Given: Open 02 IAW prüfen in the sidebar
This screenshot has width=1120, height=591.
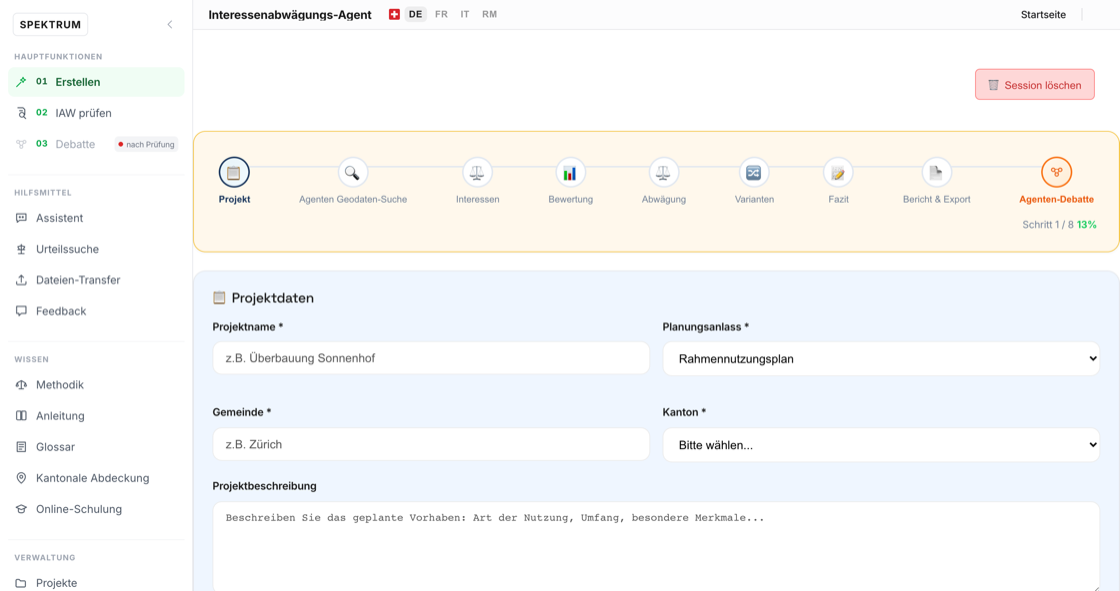Looking at the screenshot, I should pyautogui.click(x=96, y=113).
